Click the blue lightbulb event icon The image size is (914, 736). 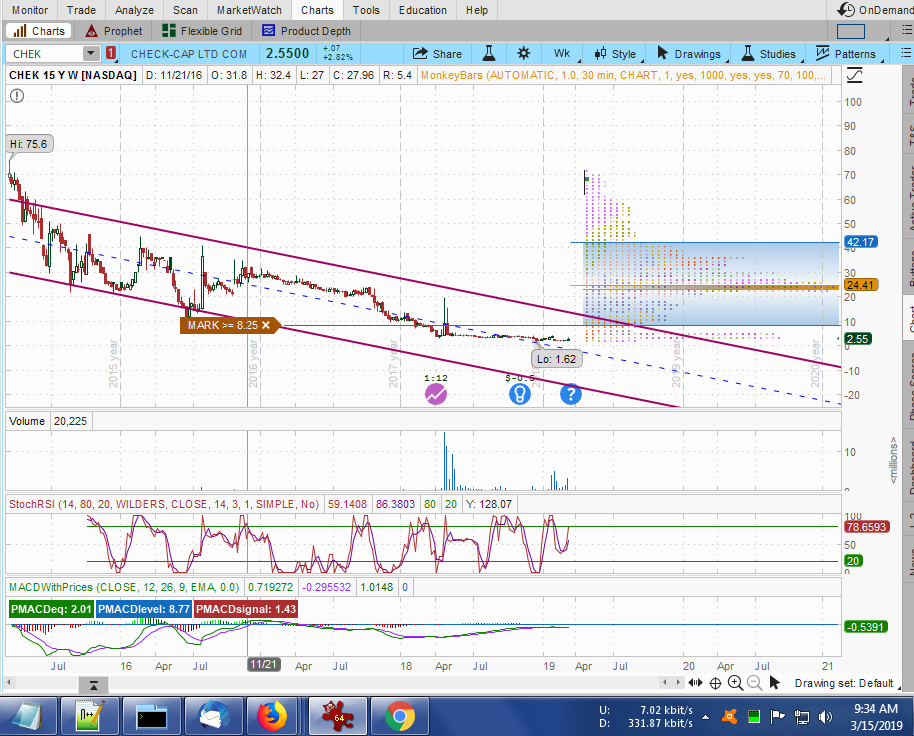tap(519, 394)
